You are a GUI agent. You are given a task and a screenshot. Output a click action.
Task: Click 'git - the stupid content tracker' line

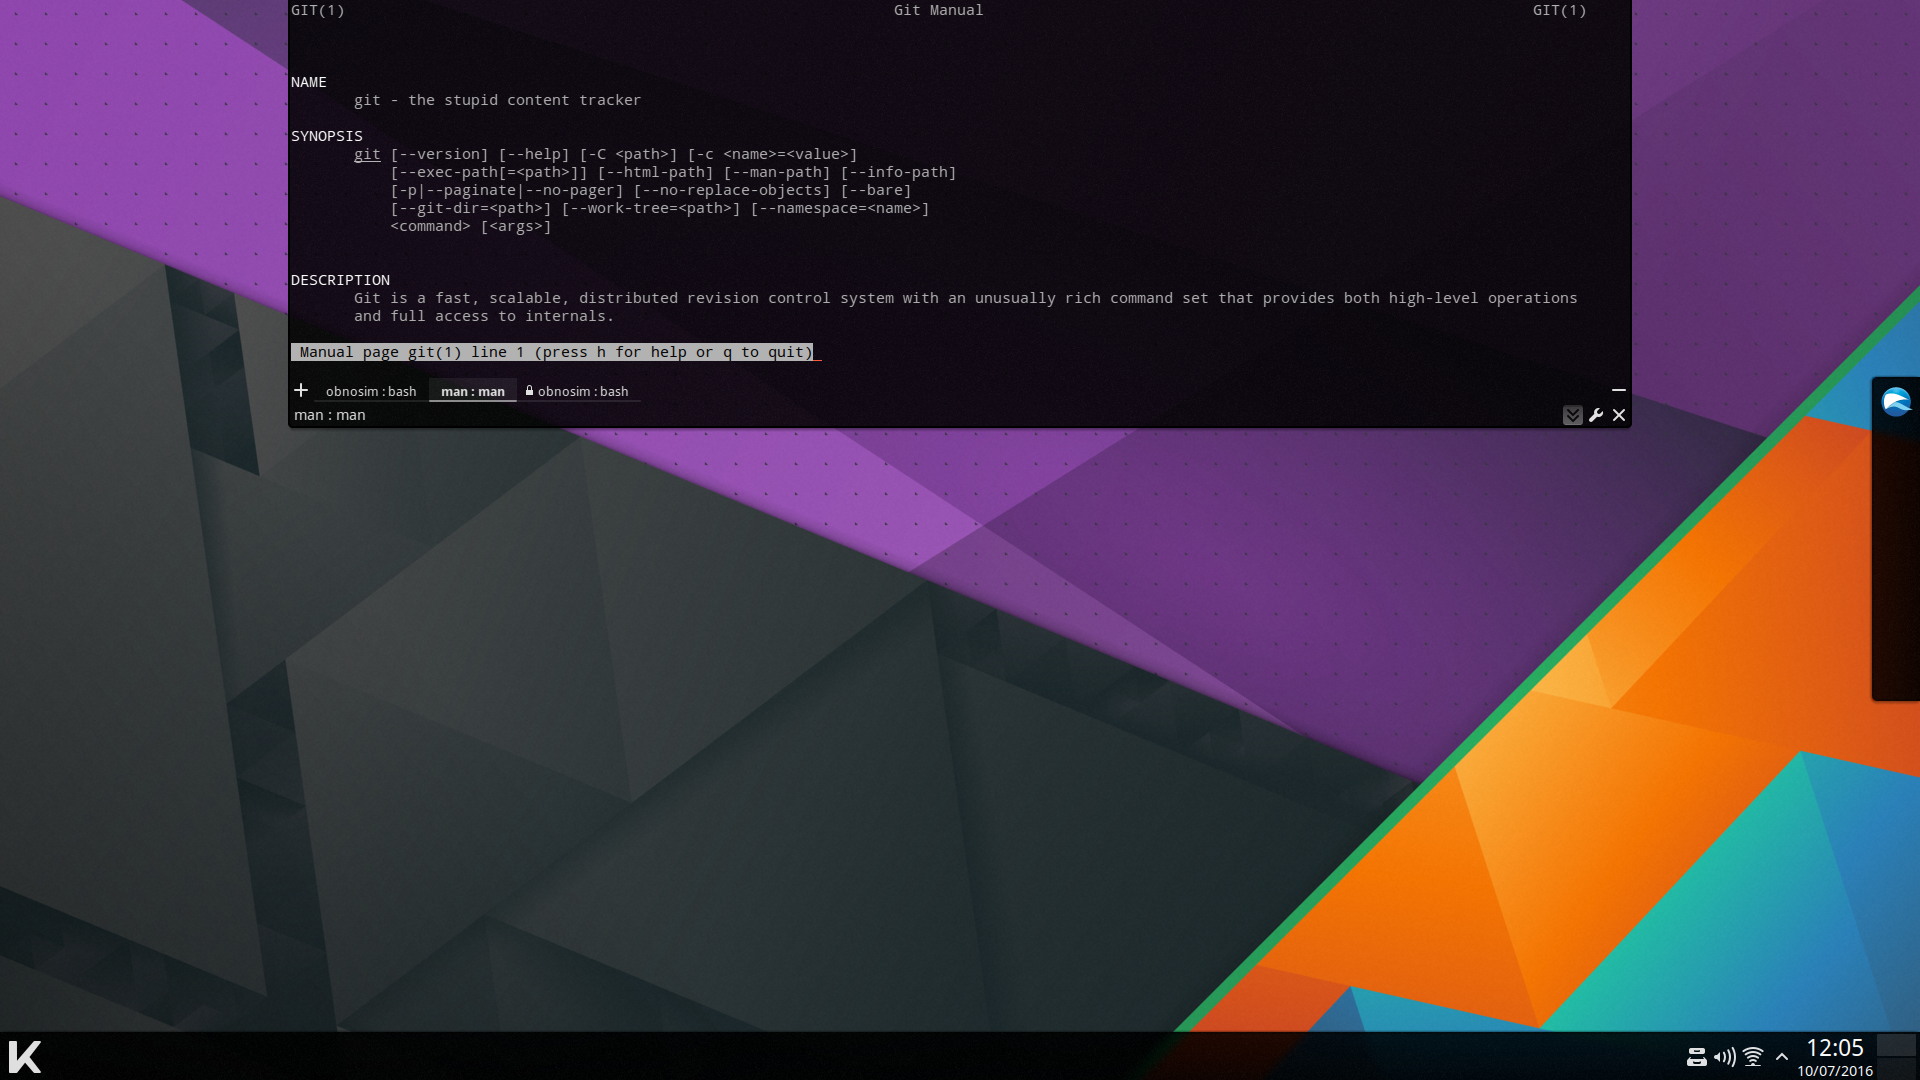coord(497,100)
